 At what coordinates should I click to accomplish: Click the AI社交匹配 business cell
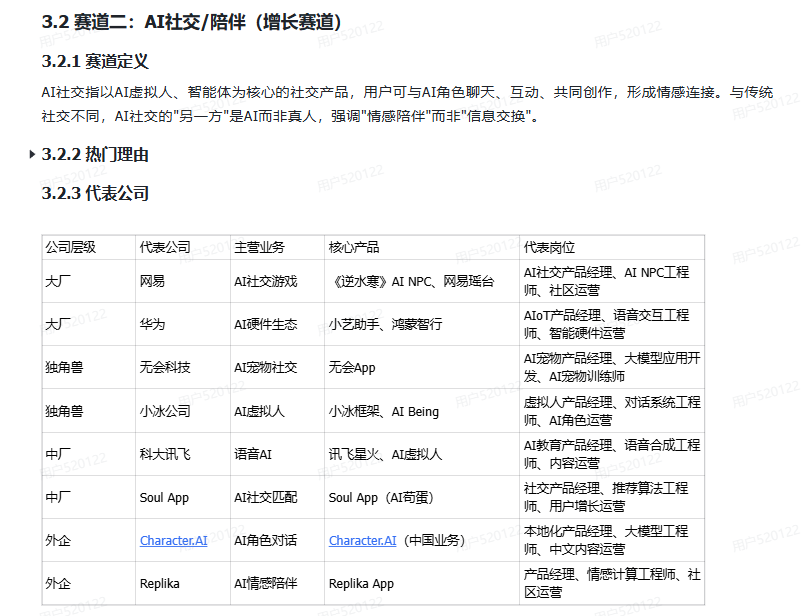pos(265,497)
